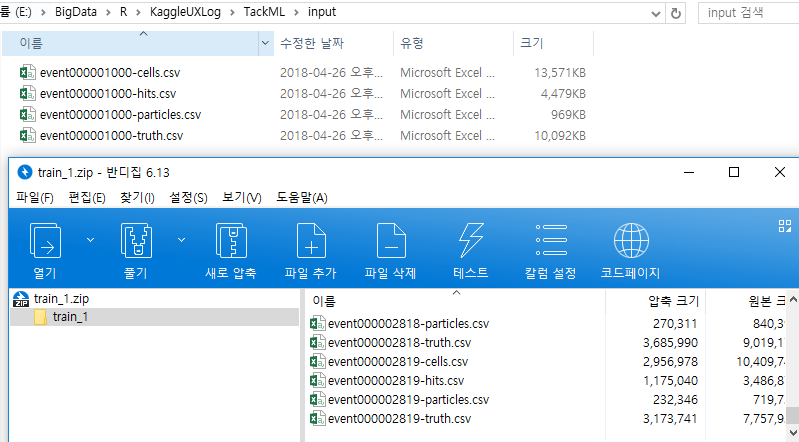
Task: Run the 테스트 (Test) lightning icon
Action: [471, 241]
